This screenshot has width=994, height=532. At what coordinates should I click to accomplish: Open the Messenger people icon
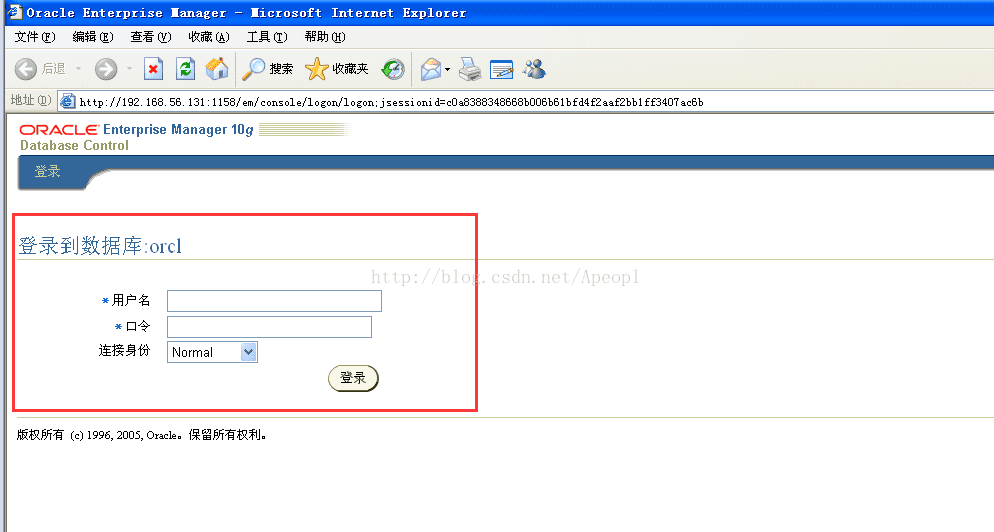(x=534, y=69)
